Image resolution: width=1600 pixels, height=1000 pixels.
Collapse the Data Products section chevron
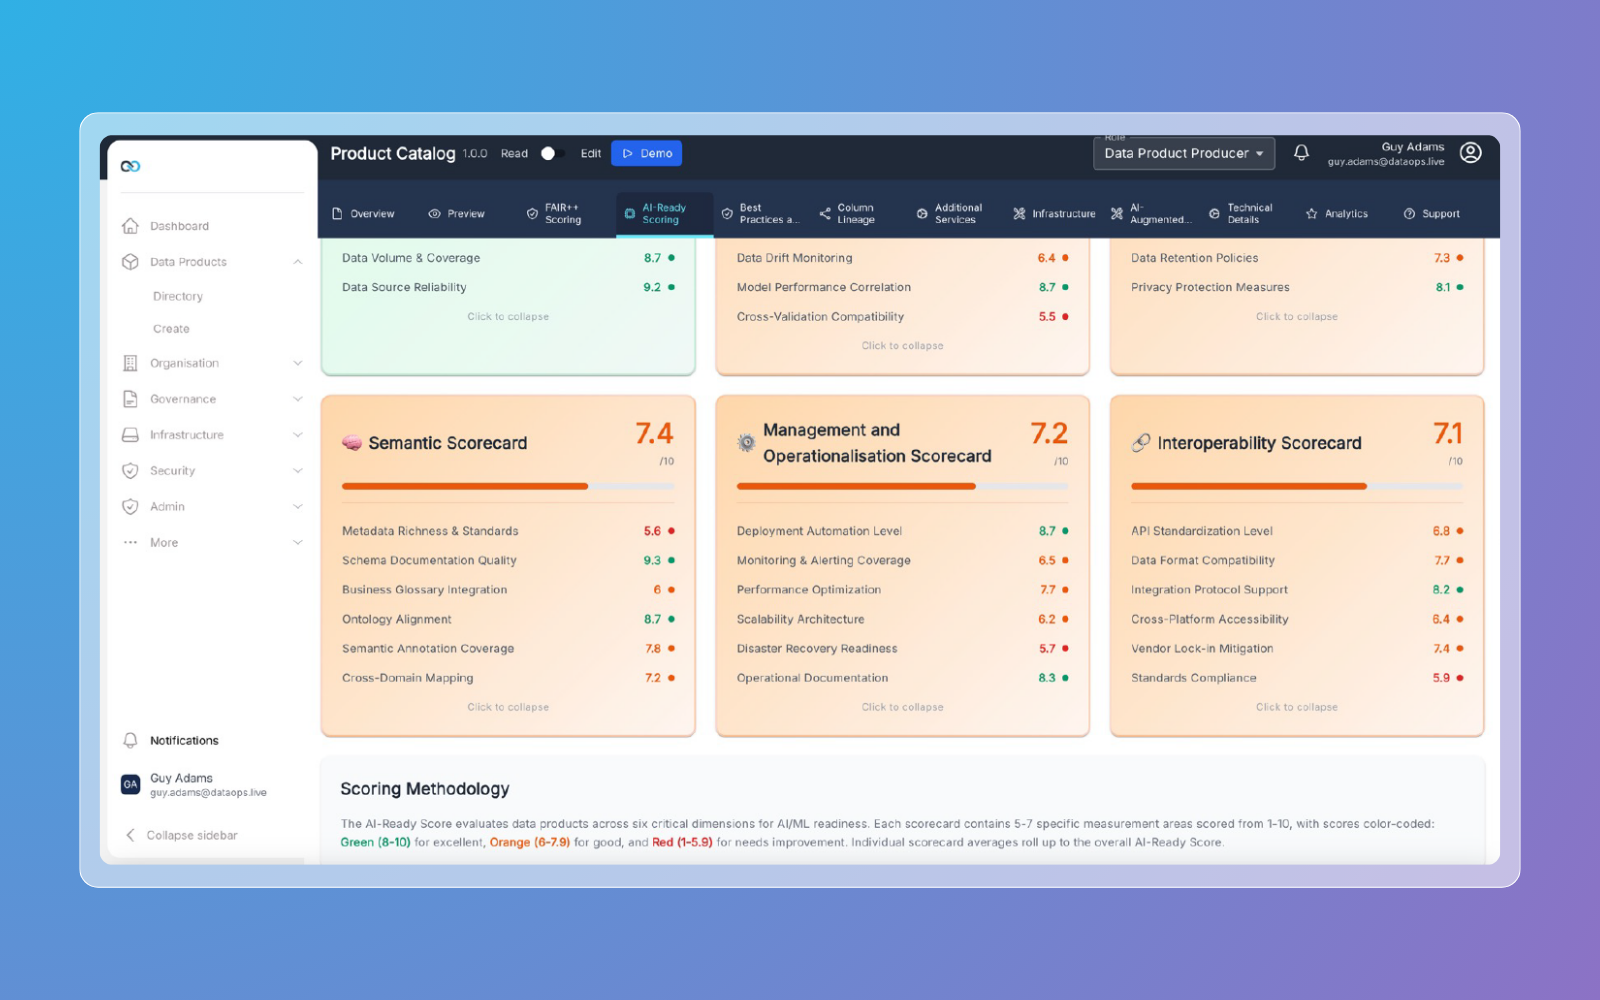[297, 261]
